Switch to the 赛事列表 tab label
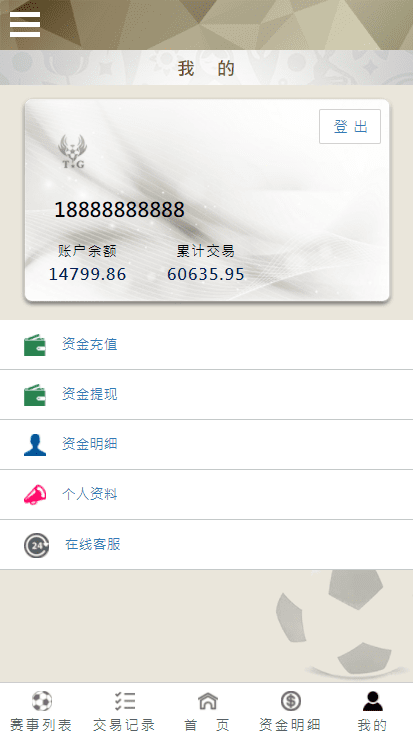The height and width of the screenshot is (736, 413). [41, 725]
